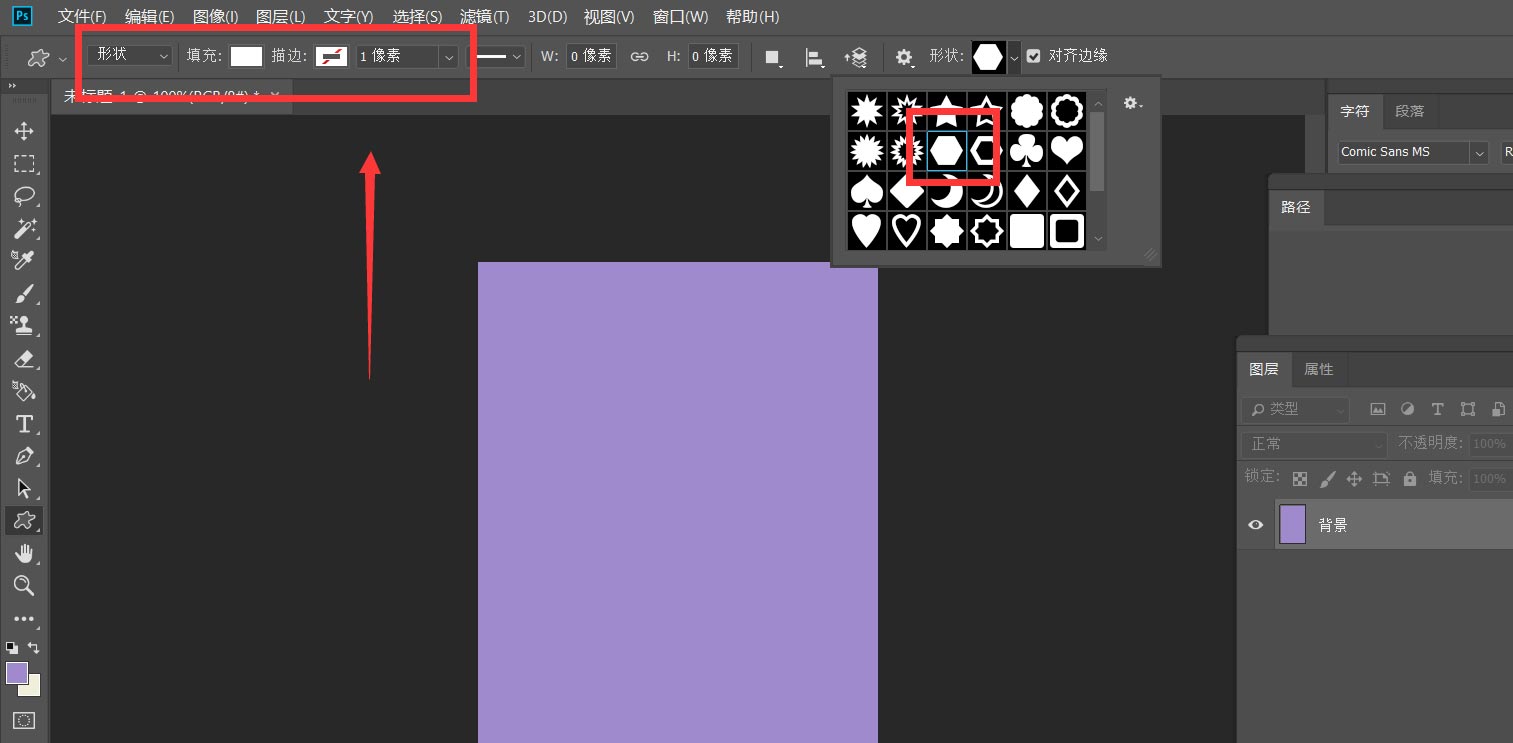The width and height of the screenshot is (1513, 743).
Task: Click the purple foreground color swatch
Action: 17,673
